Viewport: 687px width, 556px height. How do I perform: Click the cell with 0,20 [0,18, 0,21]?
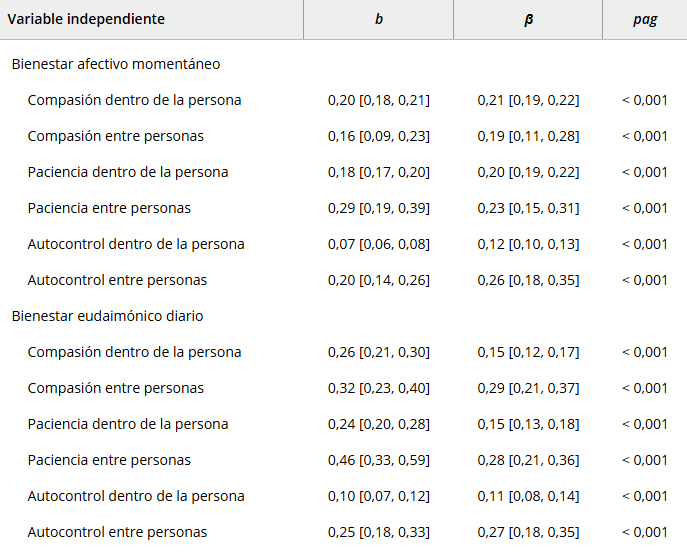click(x=378, y=100)
